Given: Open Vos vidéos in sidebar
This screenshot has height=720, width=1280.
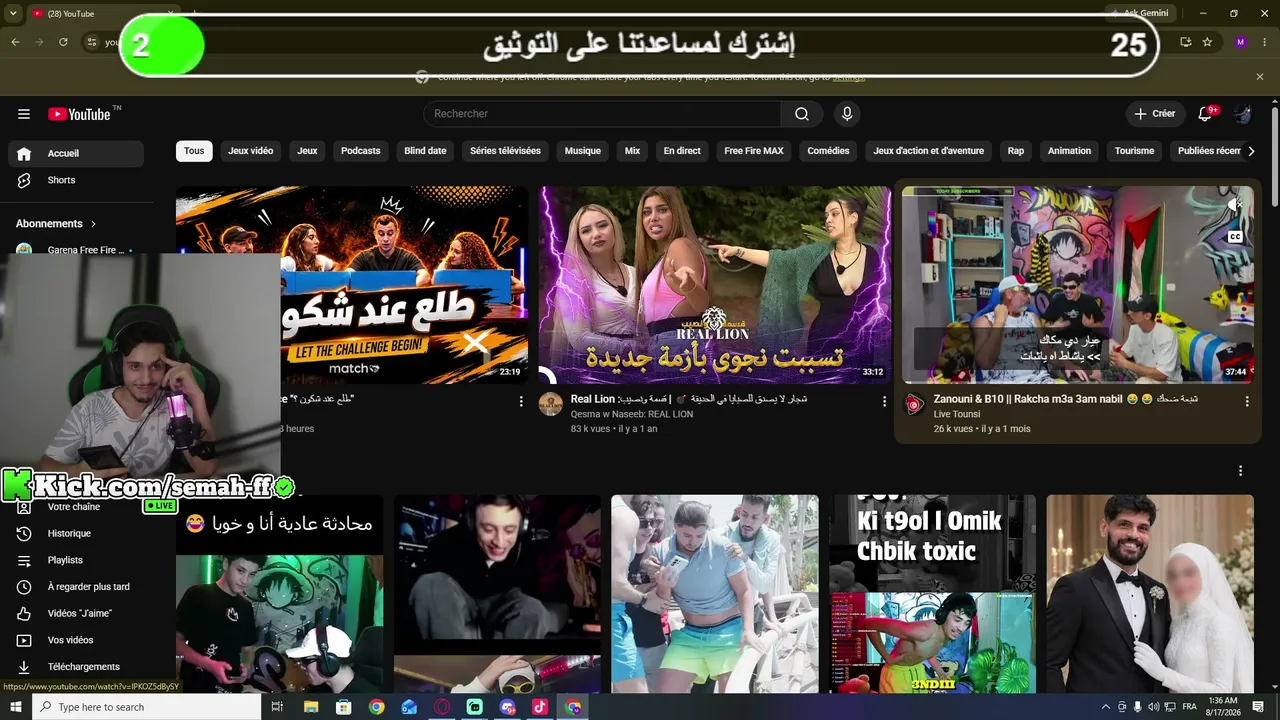Looking at the screenshot, I should click(x=76, y=640).
